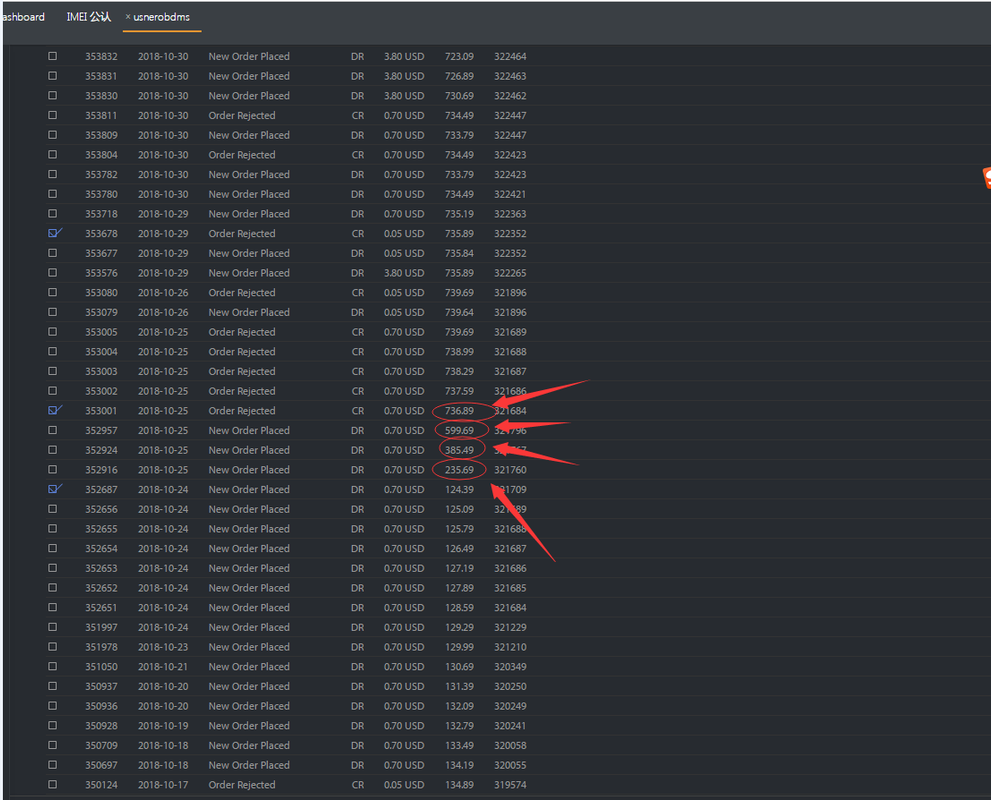
Task: Click the CR type in row 353001
Action: 358,411
